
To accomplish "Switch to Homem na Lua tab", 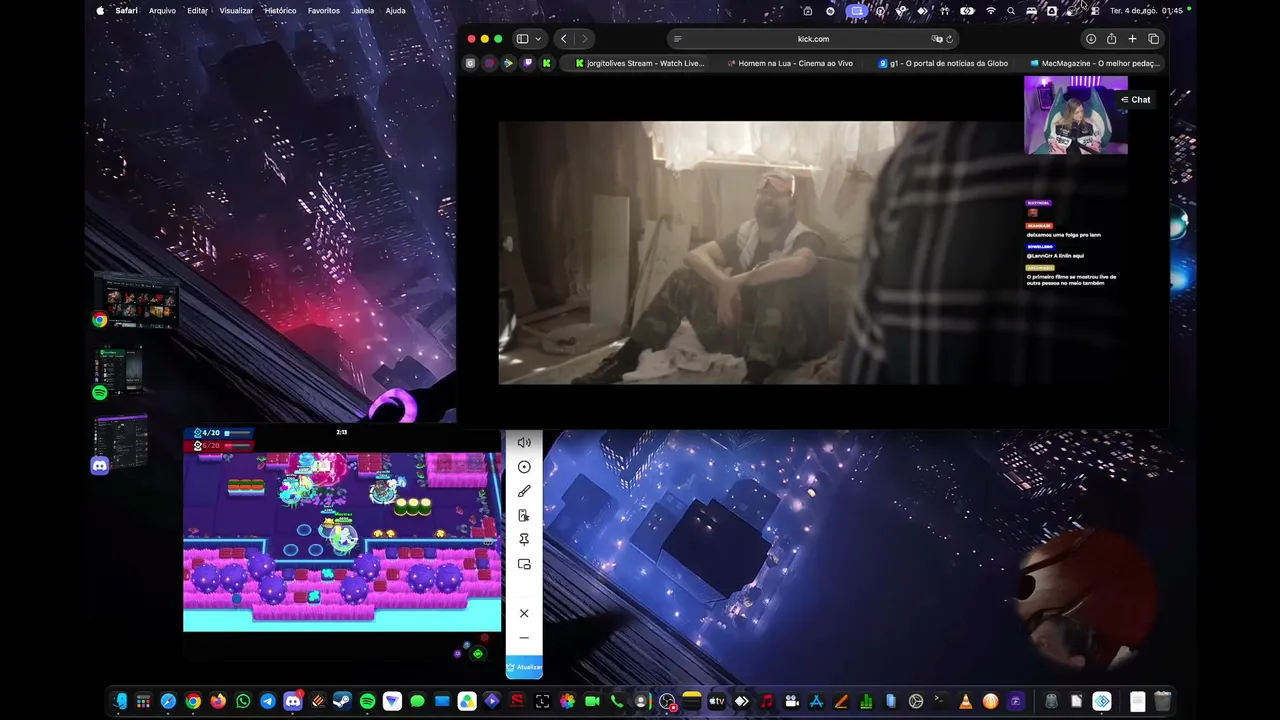I will coord(790,63).
